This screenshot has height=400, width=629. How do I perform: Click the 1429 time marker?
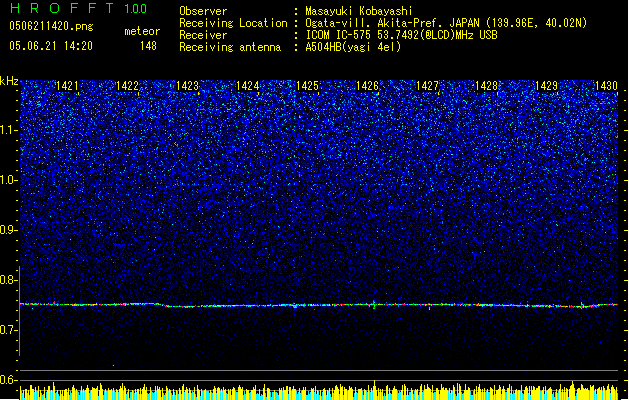546,86
